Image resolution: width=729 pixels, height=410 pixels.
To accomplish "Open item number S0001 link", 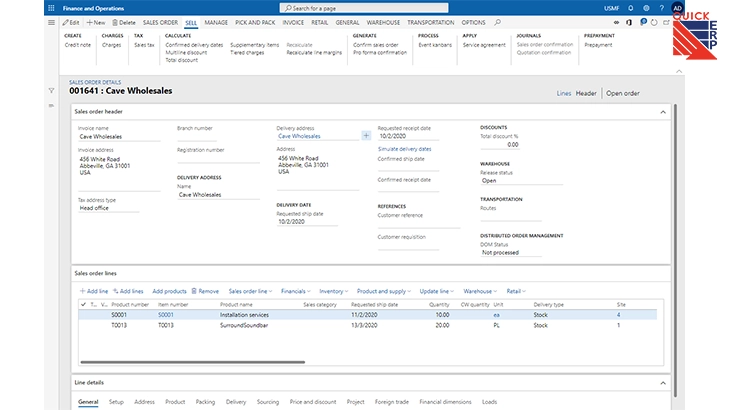I will pos(166,315).
